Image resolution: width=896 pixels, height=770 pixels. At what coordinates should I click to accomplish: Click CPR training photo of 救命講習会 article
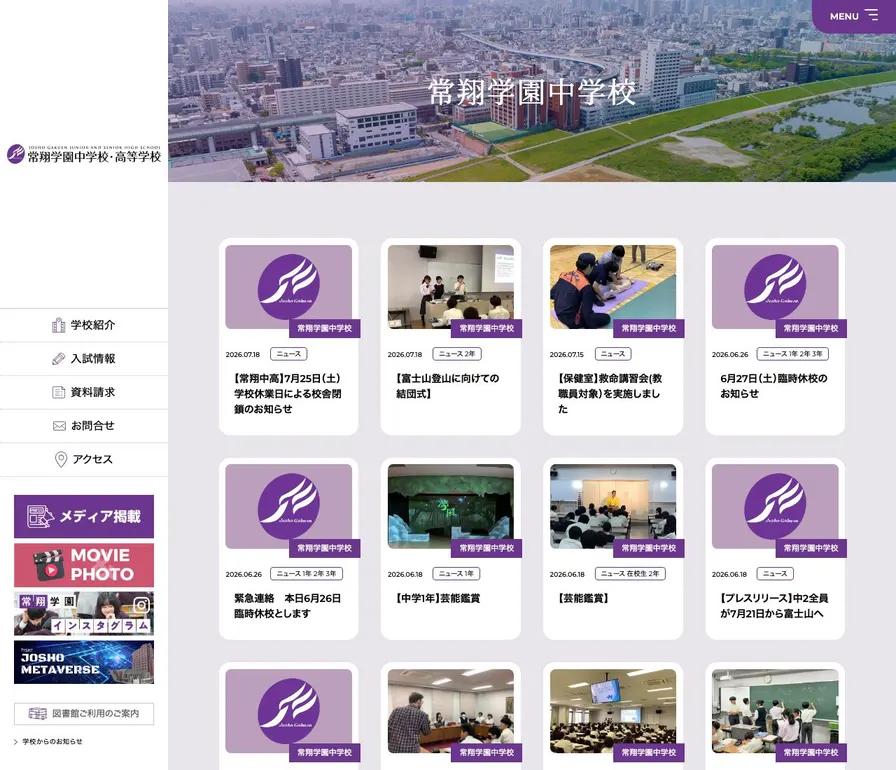tap(613, 287)
